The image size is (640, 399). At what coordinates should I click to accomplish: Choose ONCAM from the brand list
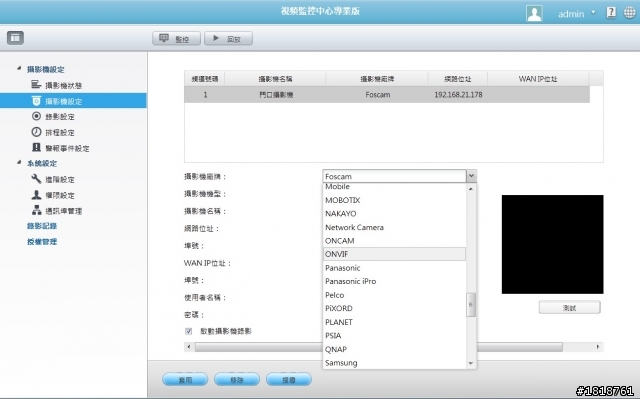(394, 241)
